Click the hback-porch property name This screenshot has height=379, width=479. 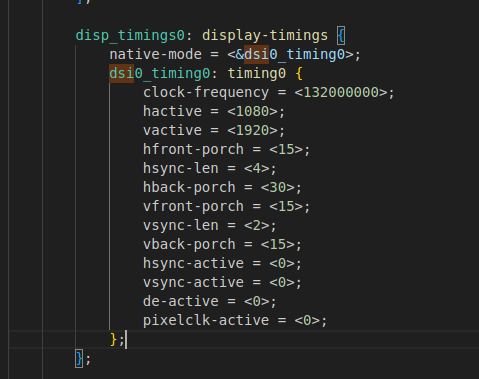(x=189, y=187)
